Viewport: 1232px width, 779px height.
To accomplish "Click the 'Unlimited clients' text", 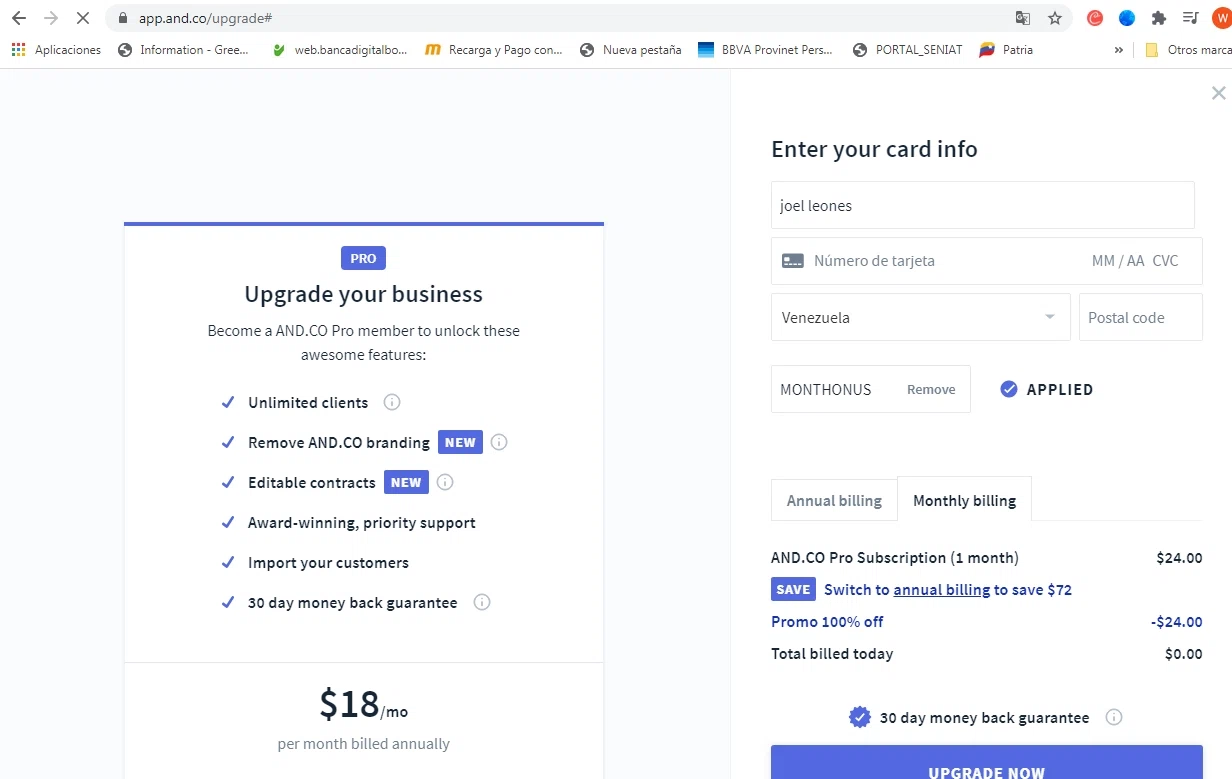I will [x=308, y=403].
